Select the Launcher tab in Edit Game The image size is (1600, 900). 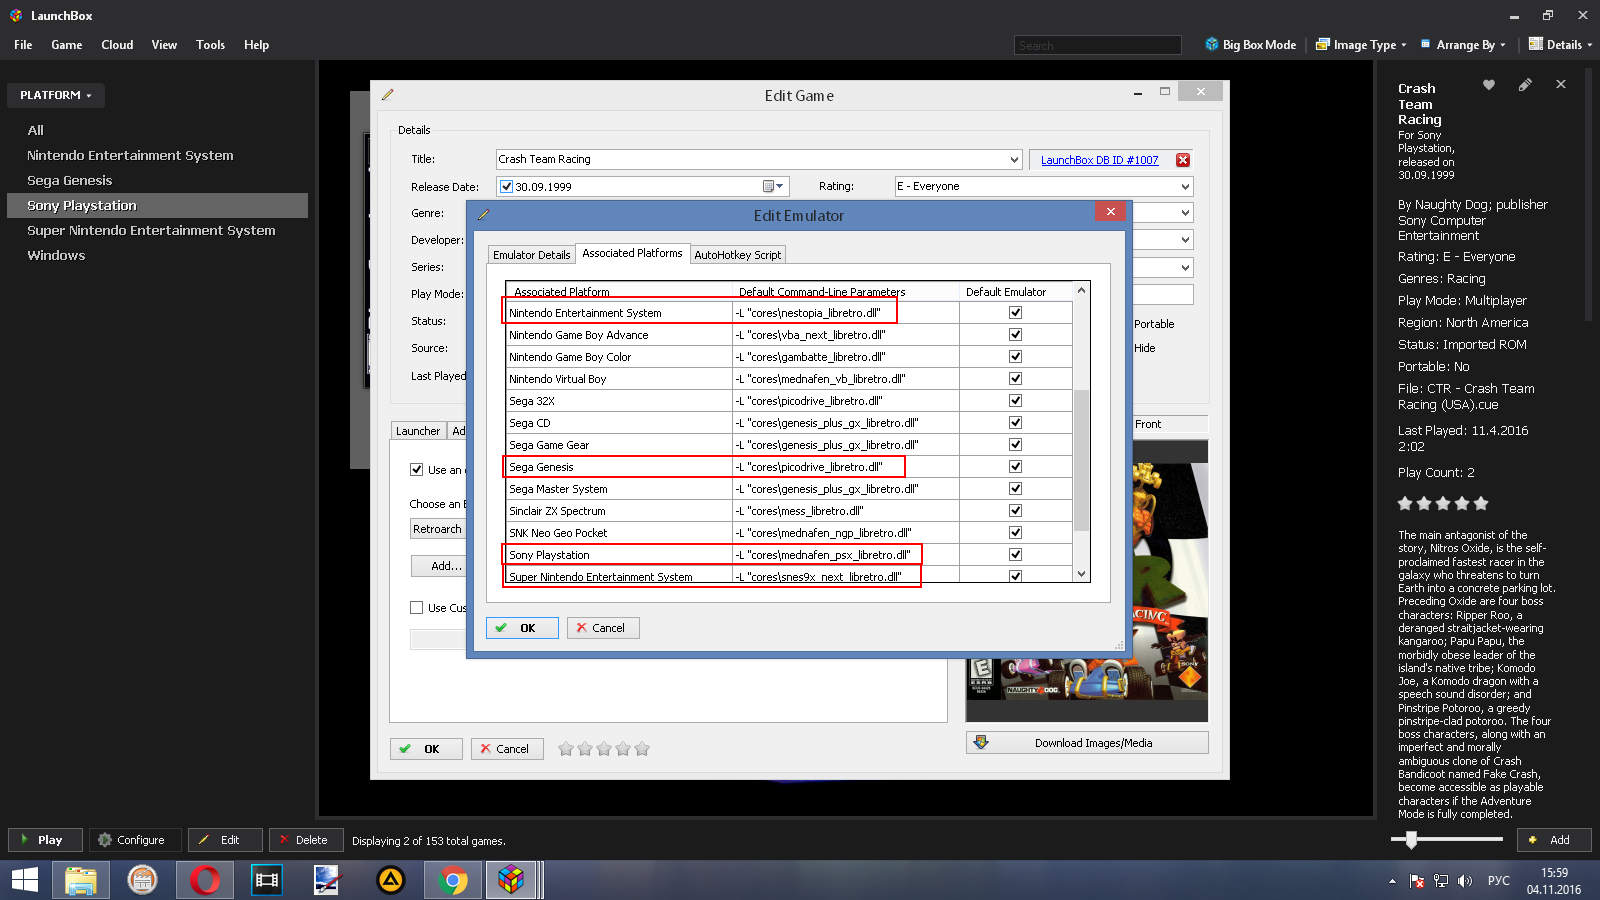pos(417,431)
